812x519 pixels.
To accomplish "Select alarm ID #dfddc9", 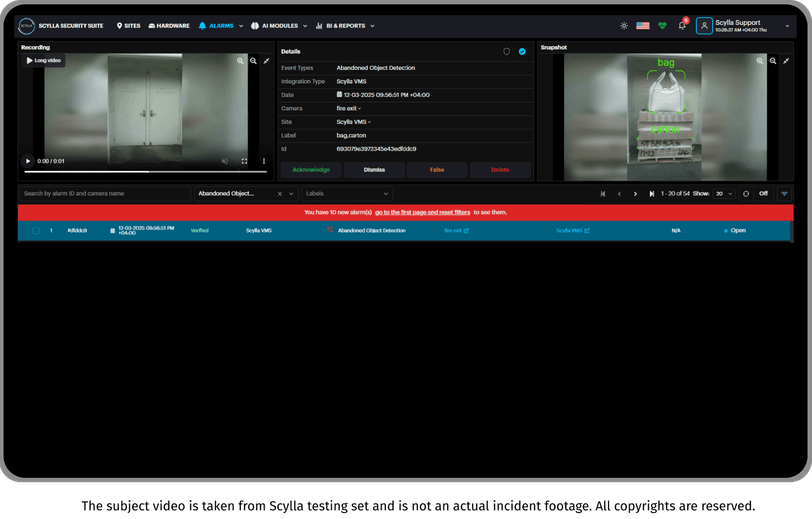I will tap(77, 230).
